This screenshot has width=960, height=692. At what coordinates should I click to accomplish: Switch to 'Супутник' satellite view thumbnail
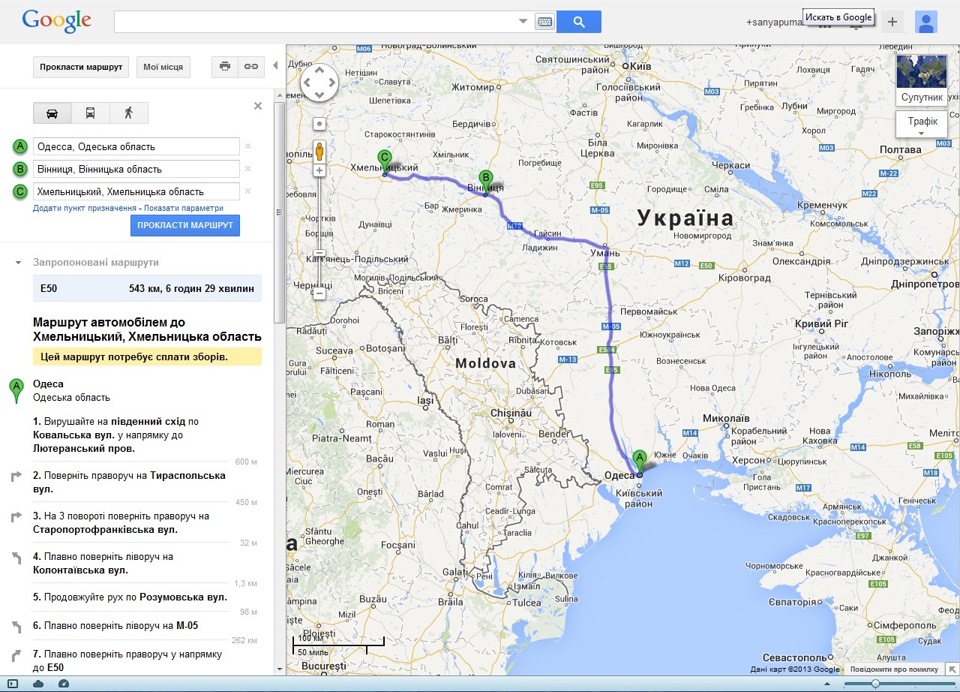point(921,80)
